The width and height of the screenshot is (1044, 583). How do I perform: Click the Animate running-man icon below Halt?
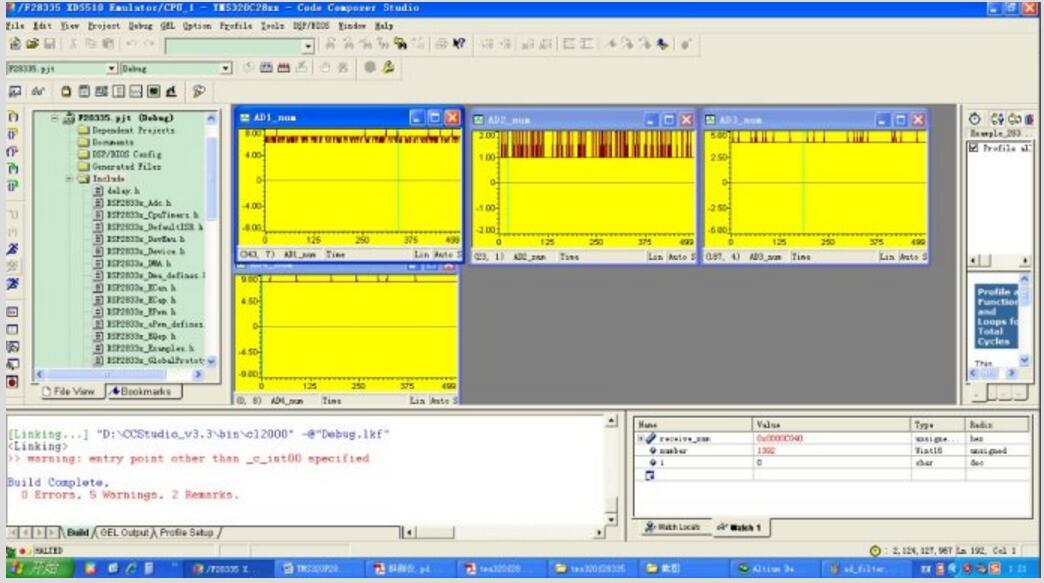coord(13,284)
